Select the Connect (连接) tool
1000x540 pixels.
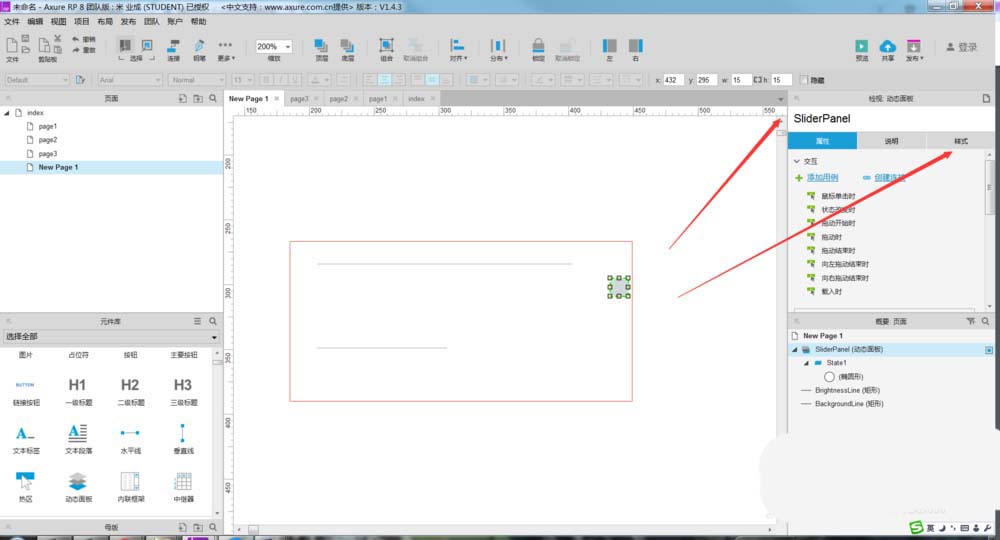click(x=173, y=50)
